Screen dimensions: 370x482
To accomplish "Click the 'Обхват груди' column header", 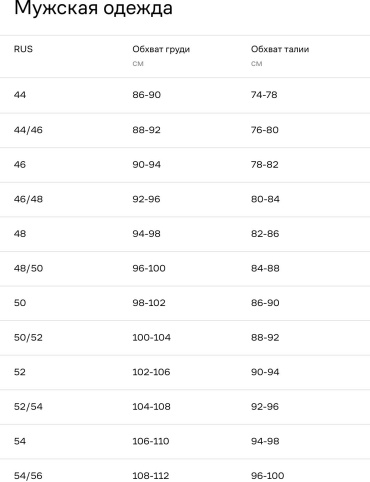I will [x=161, y=49].
